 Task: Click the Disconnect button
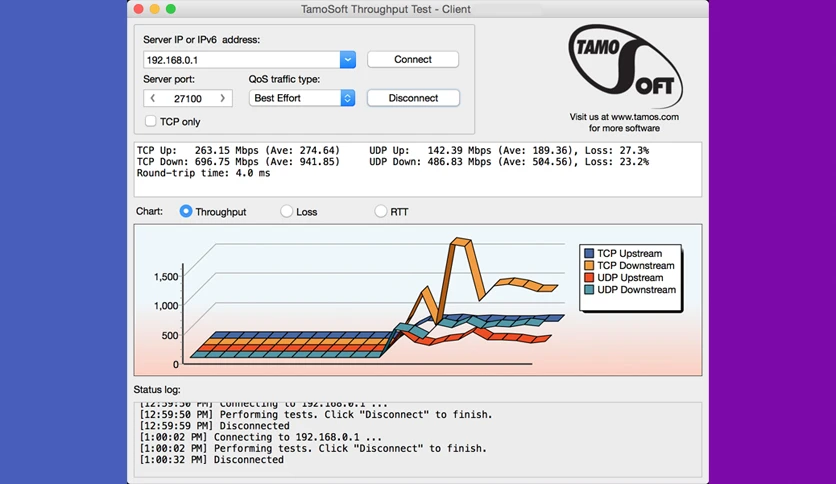[413, 98]
